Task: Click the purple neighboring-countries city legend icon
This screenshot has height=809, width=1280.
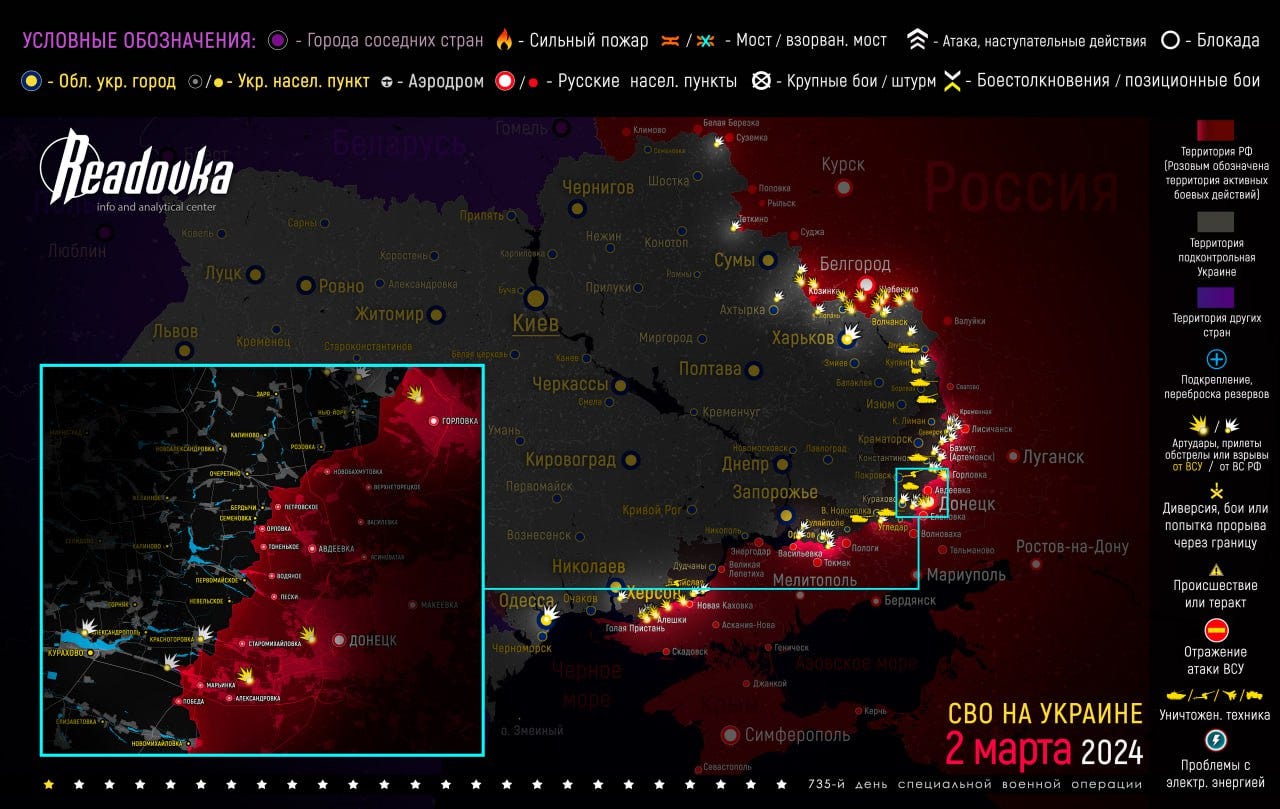Action: tap(277, 41)
